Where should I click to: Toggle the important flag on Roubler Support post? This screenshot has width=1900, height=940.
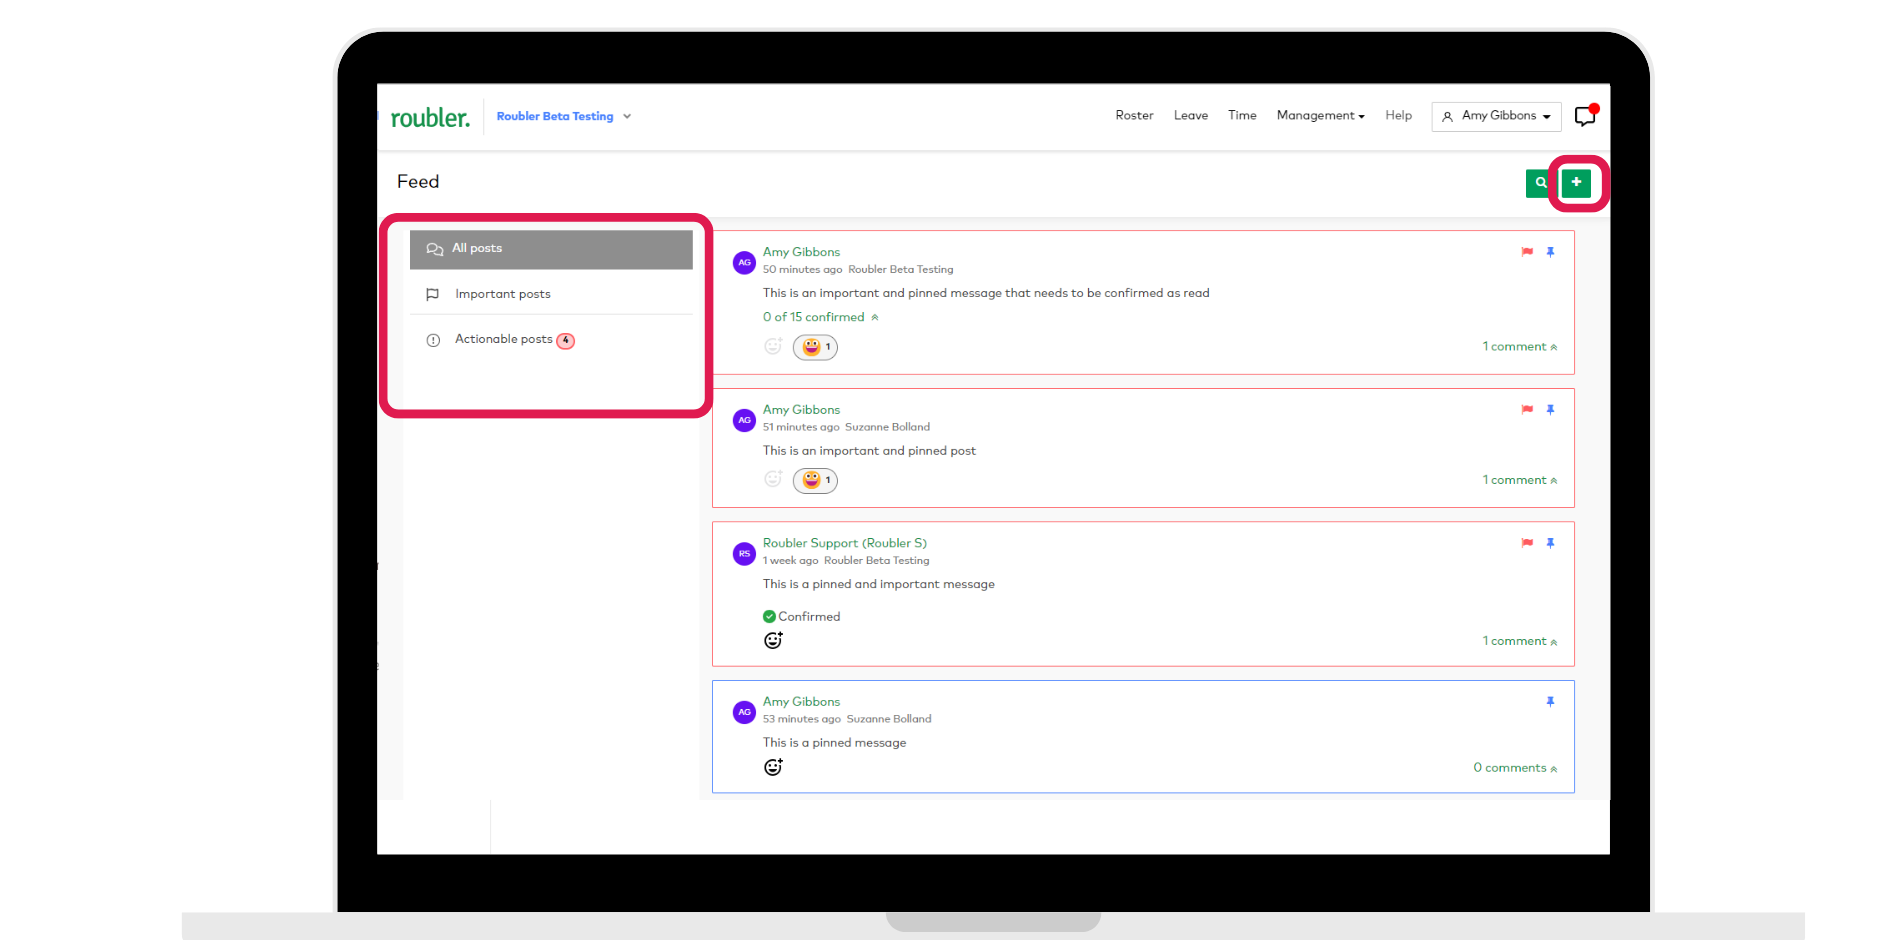[1527, 543]
